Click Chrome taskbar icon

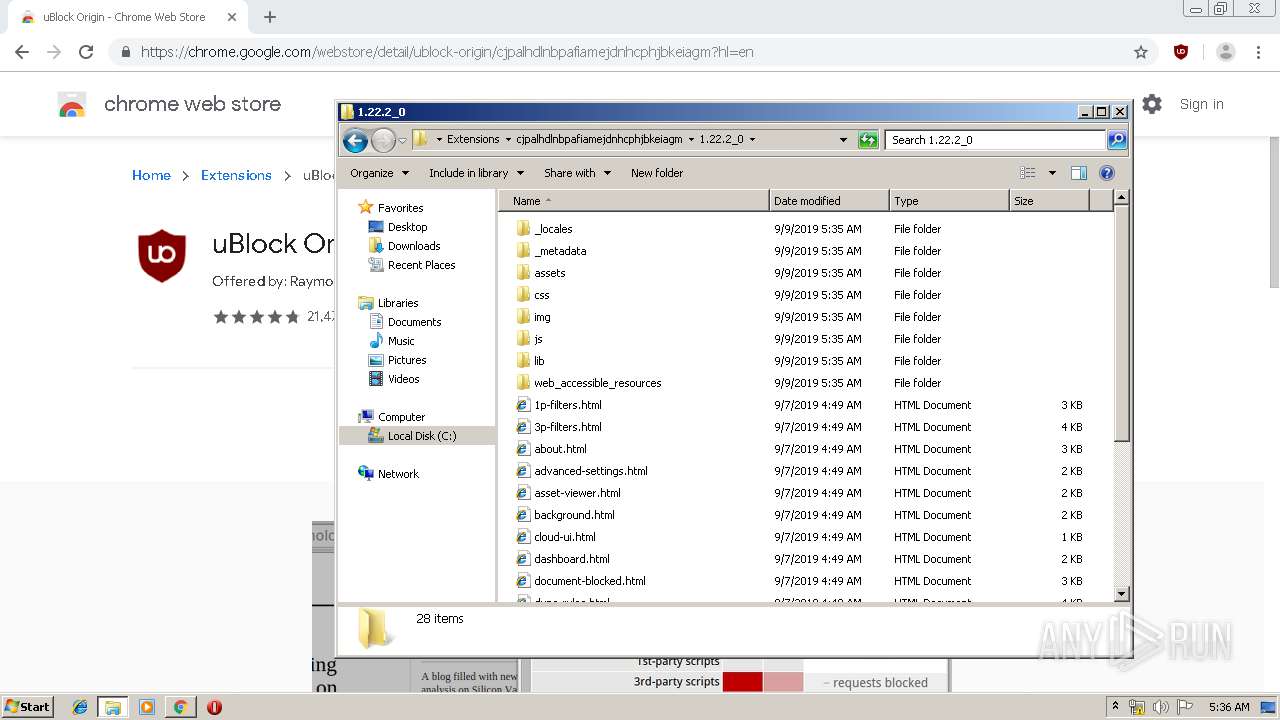click(180, 707)
